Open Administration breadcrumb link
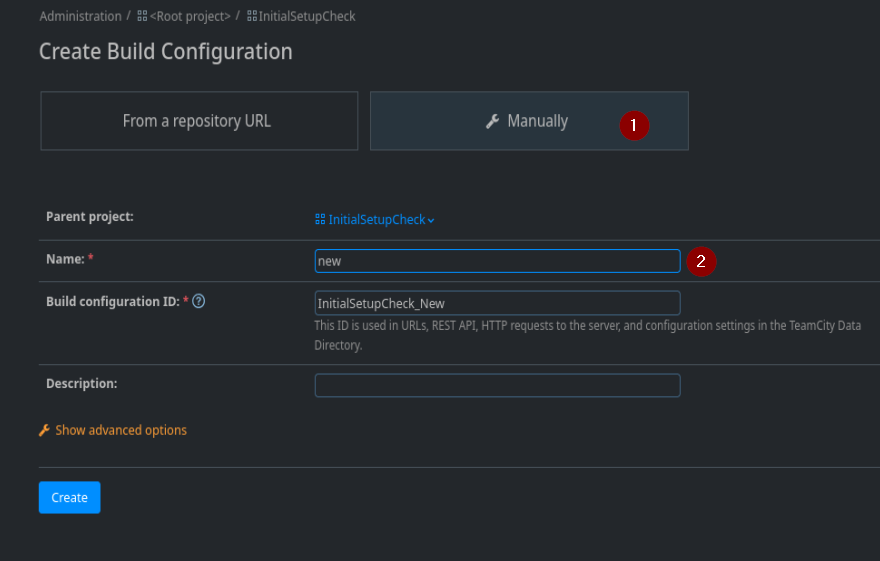 80,16
